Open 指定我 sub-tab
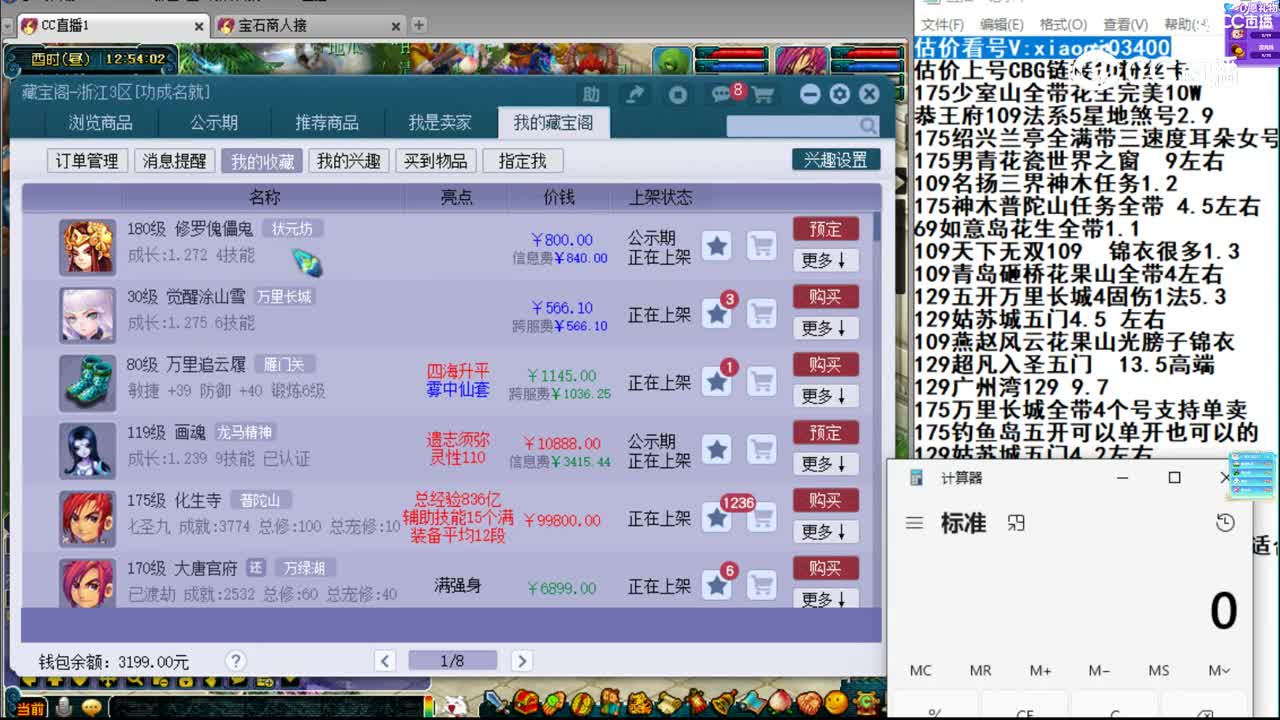The width and height of the screenshot is (1280, 720). coord(523,161)
